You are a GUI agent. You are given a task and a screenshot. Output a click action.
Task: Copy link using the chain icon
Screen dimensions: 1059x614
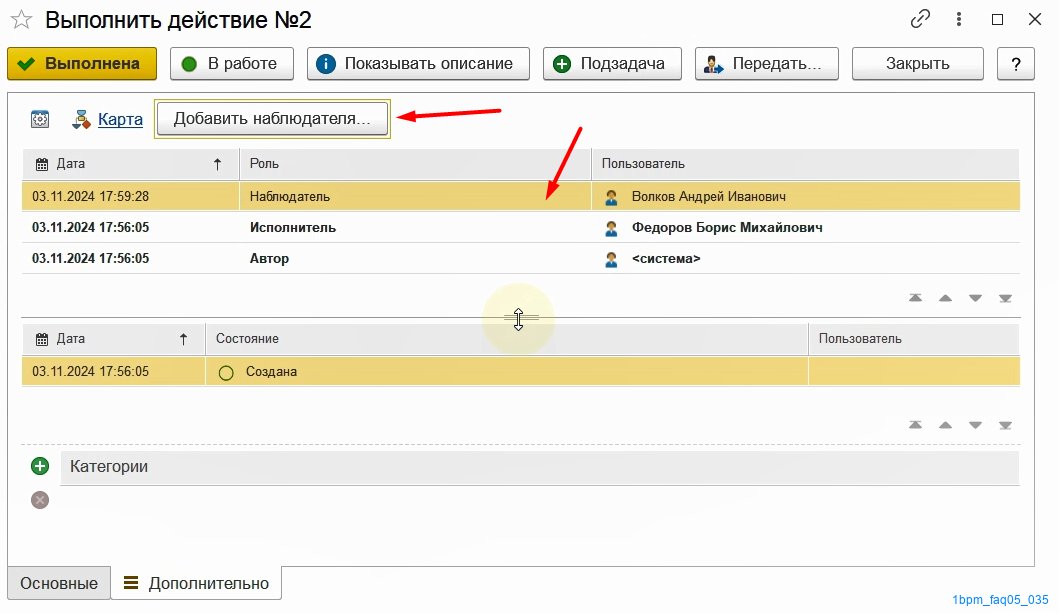(x=920, y=20)
